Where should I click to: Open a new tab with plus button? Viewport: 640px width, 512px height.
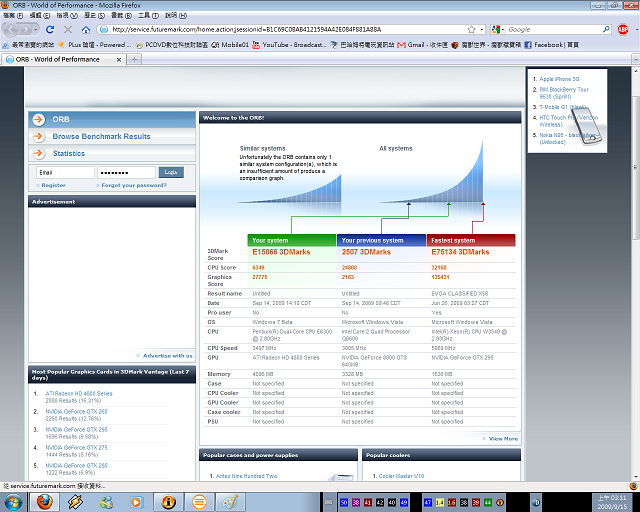(x=134, y=59)
